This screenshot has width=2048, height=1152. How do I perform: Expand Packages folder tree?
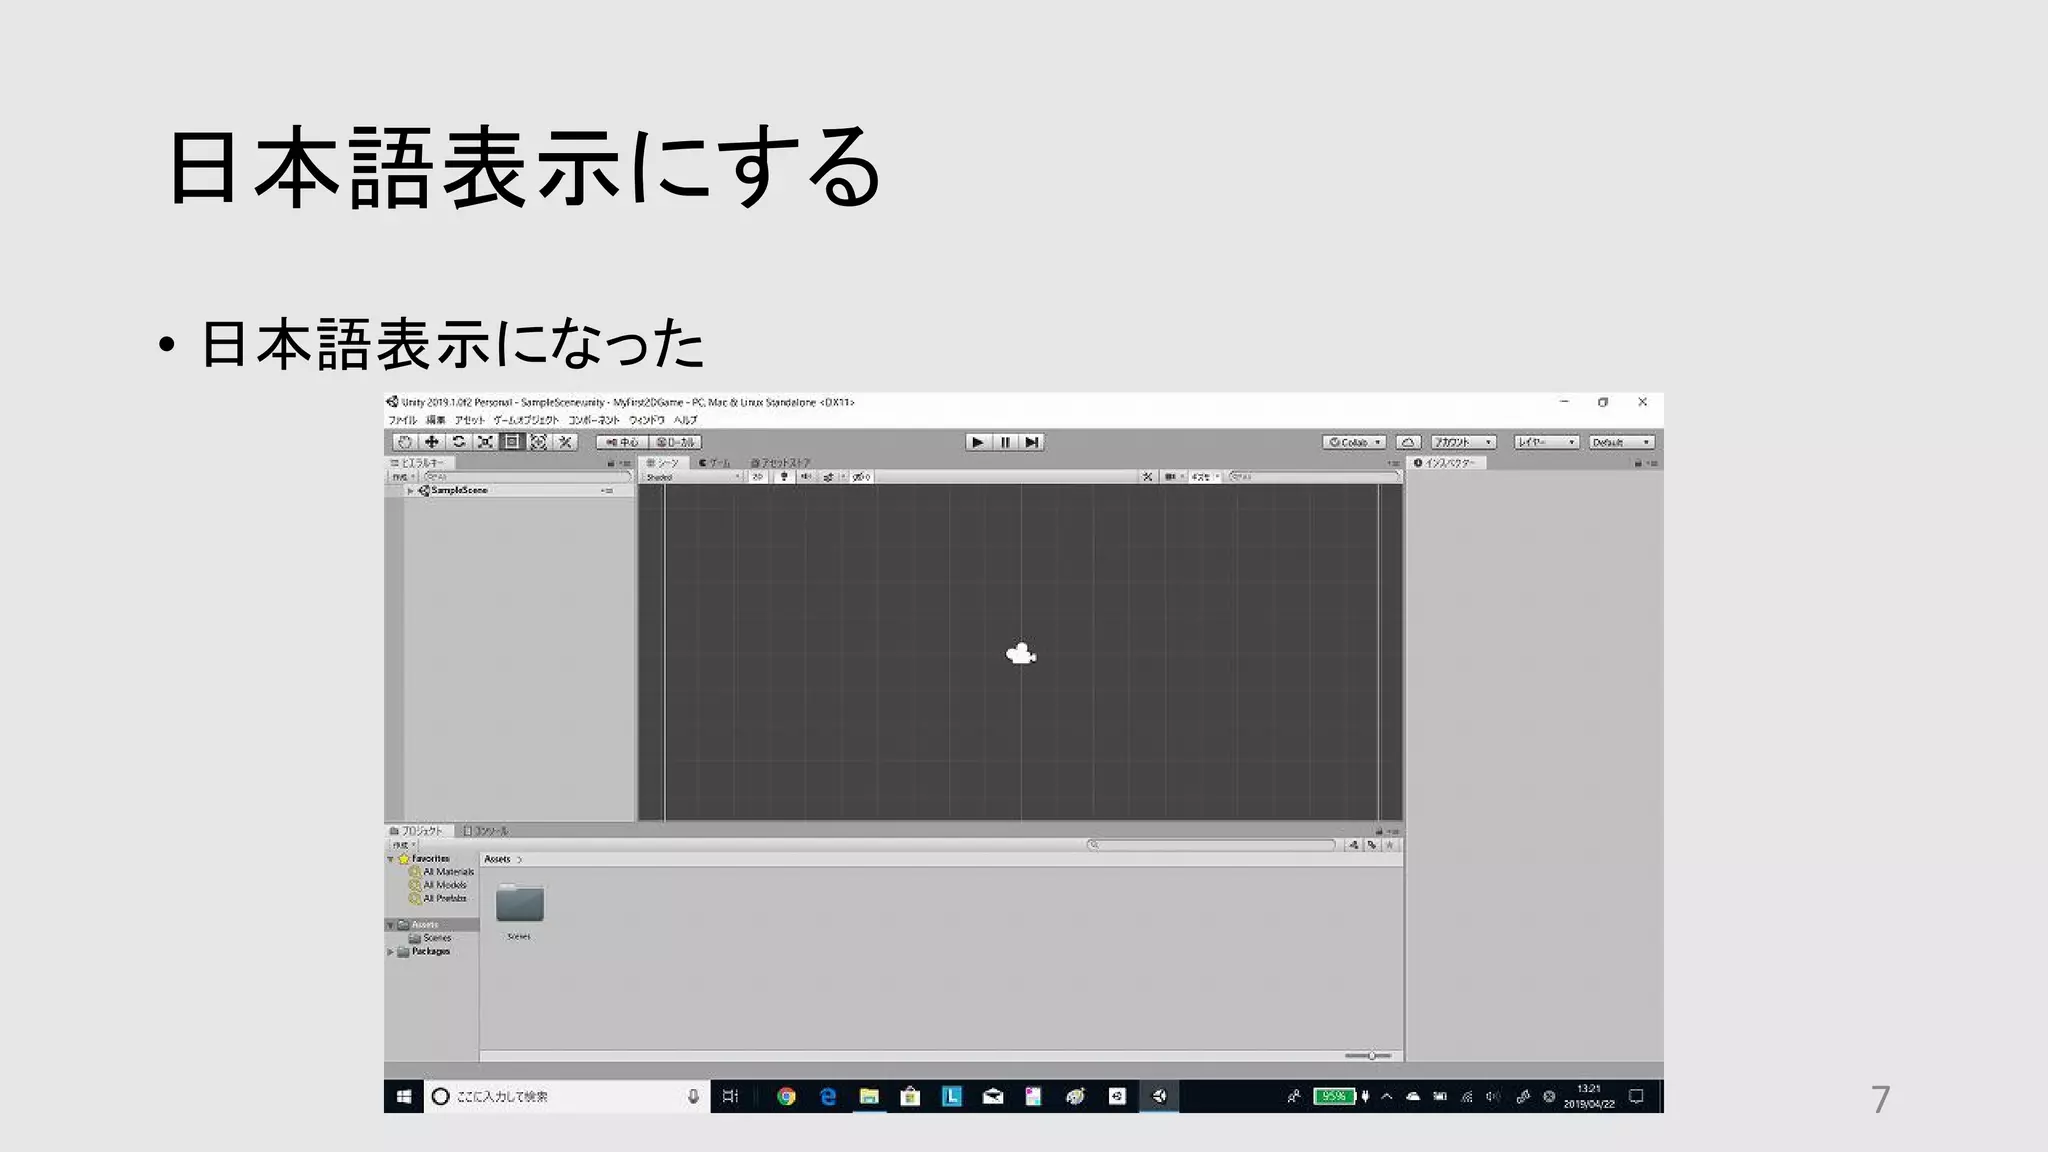(x=391, y=952)
